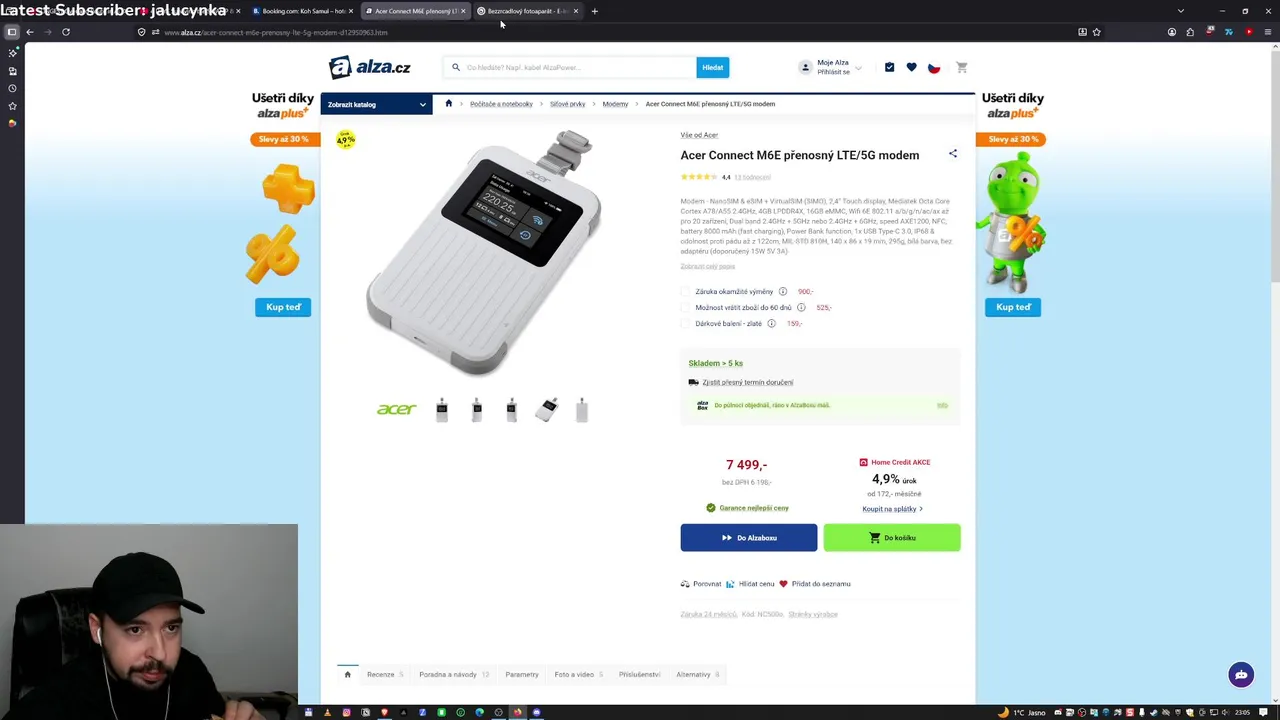The image size is (1280, 720).
Task: Click the Czech flag language icon
Action: coord(934,67)
